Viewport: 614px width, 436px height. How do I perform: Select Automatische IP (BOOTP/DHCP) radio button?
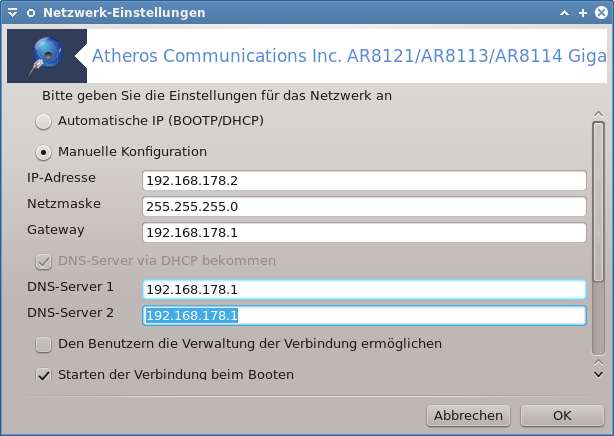43,121
